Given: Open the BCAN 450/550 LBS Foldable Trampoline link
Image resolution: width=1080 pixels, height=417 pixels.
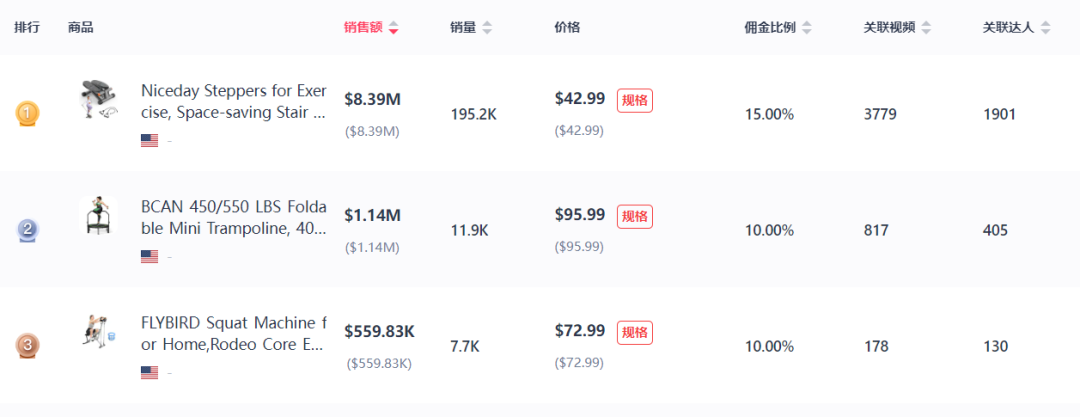Looking at the screenshot, I should tap(233, 218).
